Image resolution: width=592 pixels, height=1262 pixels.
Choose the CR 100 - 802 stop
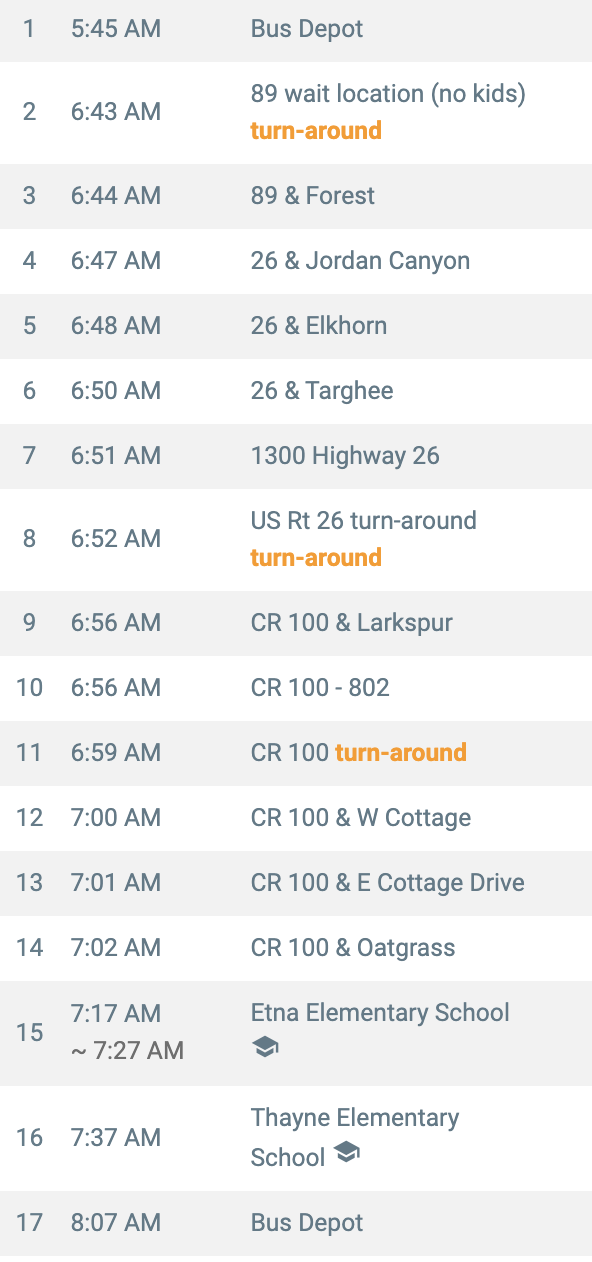tap(296, 687)
